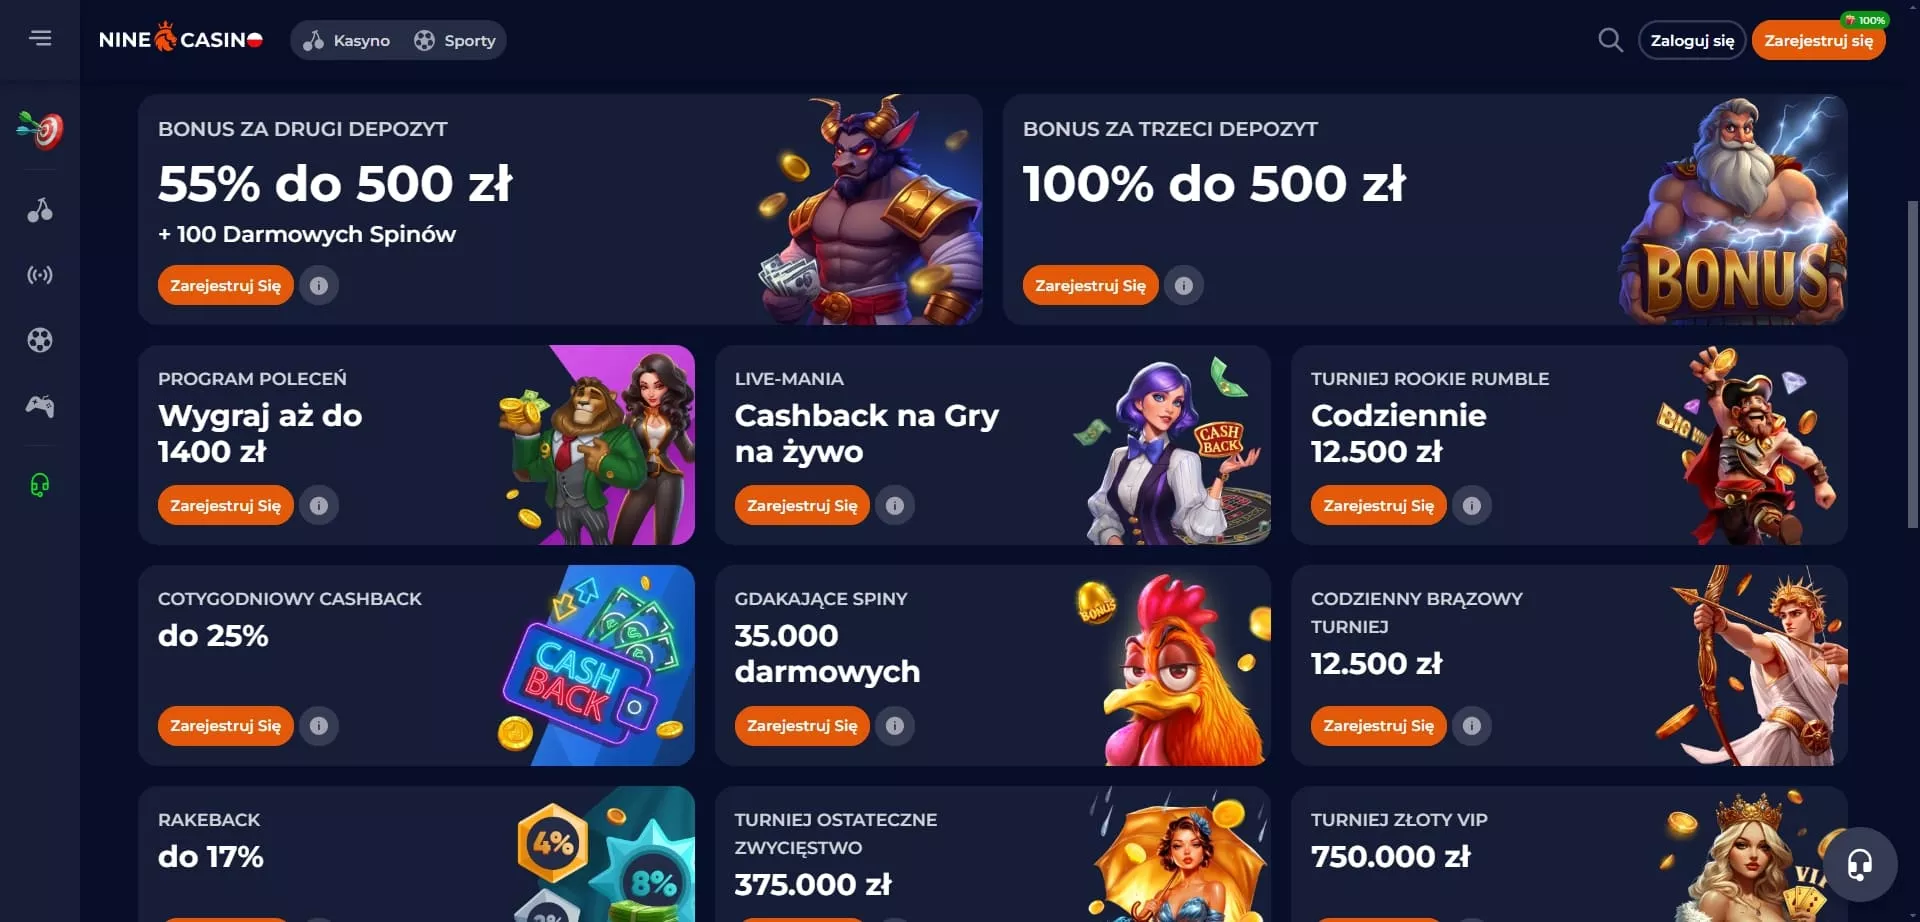Open the live broadcast sidebar icon
Image resolution: width=1920 pixels, height=922 pixels.
40,275
